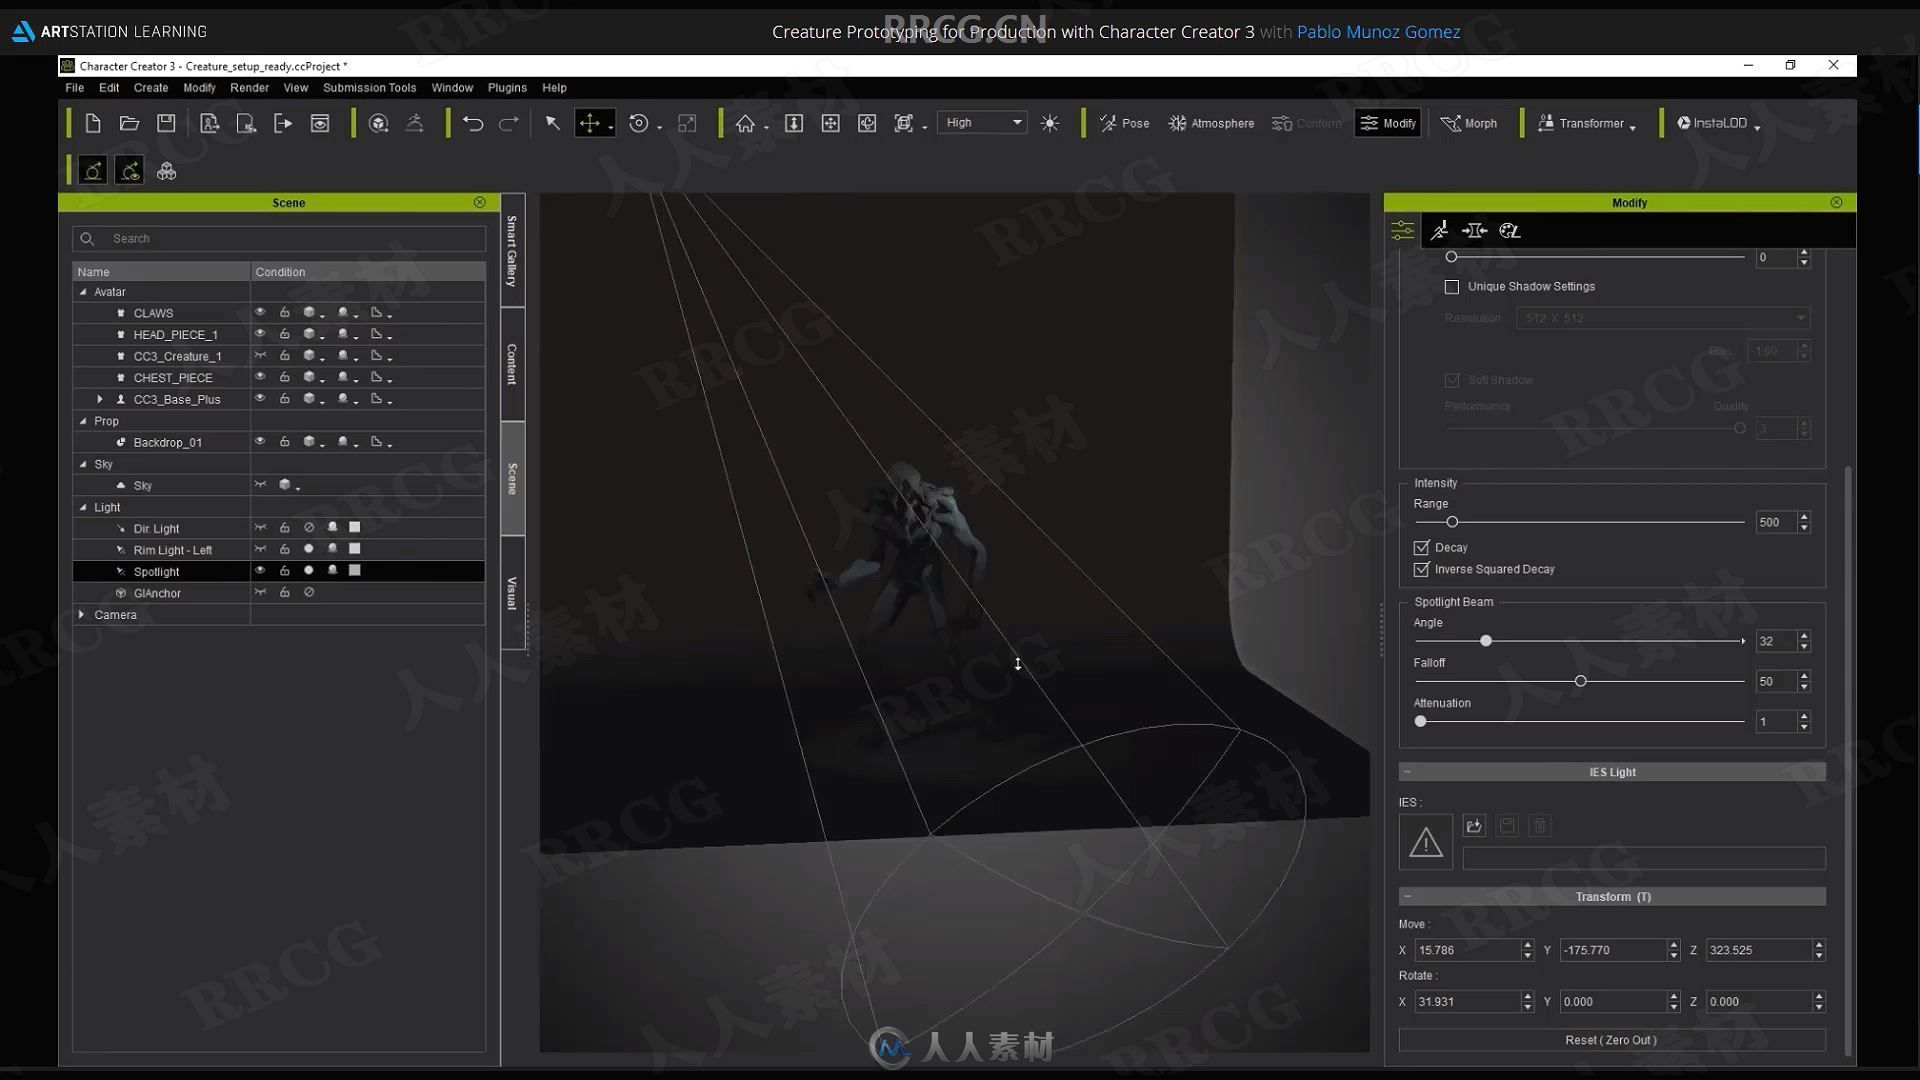Screen dimensions: 1920x1080
Task: Click the Redo arrow icon
Action: (509, 123)
